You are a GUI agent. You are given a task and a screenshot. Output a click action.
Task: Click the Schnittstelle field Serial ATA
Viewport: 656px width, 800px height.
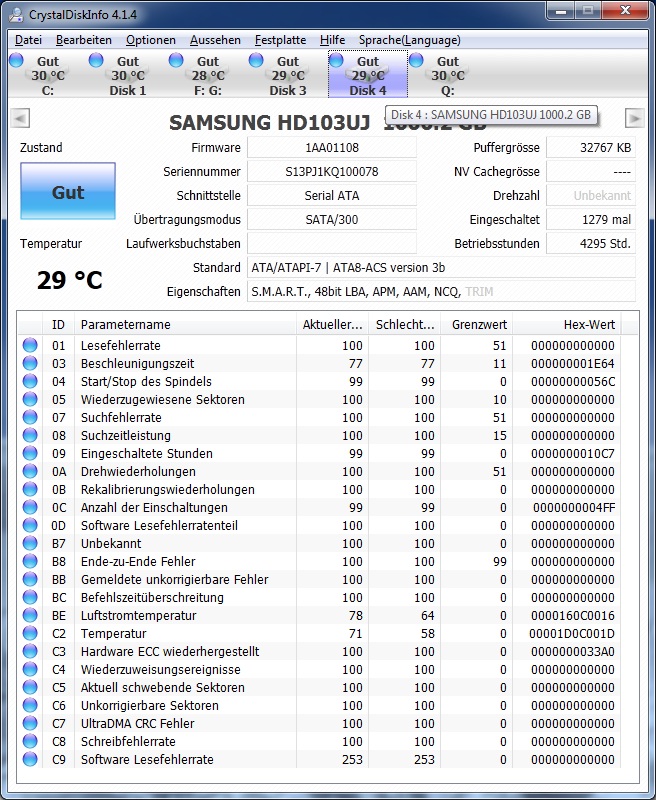coord(332,195)
